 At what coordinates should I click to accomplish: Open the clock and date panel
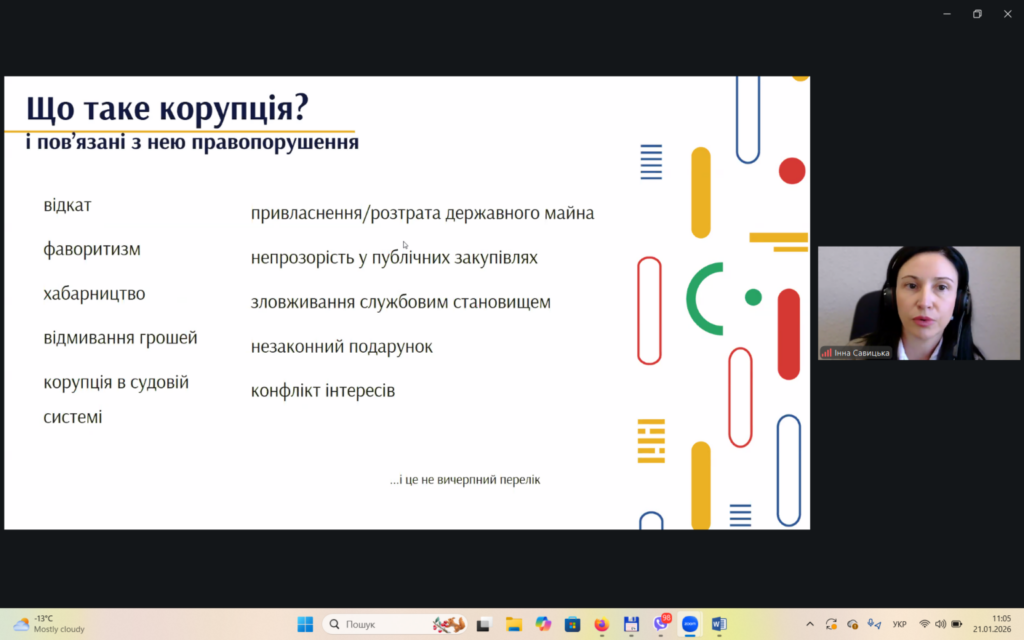(1000, 624)
